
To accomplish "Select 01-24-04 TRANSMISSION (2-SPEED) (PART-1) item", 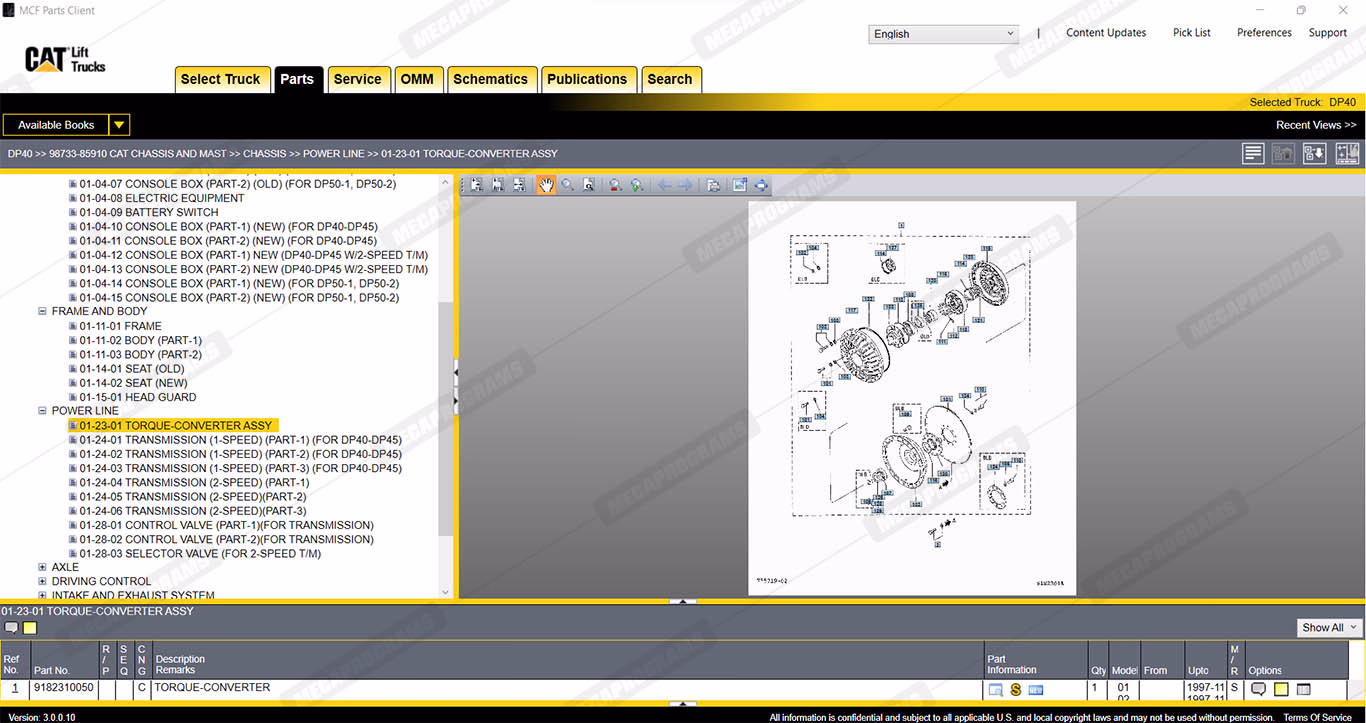I will 194,483.
